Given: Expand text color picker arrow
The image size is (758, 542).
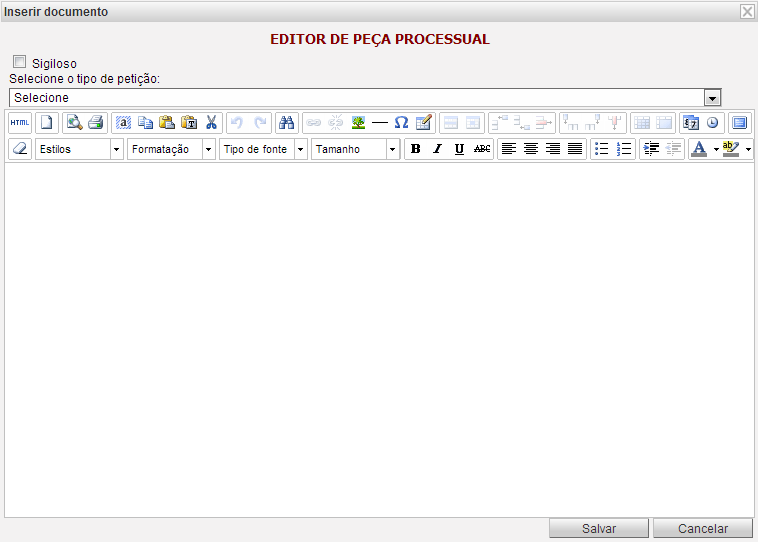Looking at the screenshot, I should pyautogui.click(x=716, y=149).
